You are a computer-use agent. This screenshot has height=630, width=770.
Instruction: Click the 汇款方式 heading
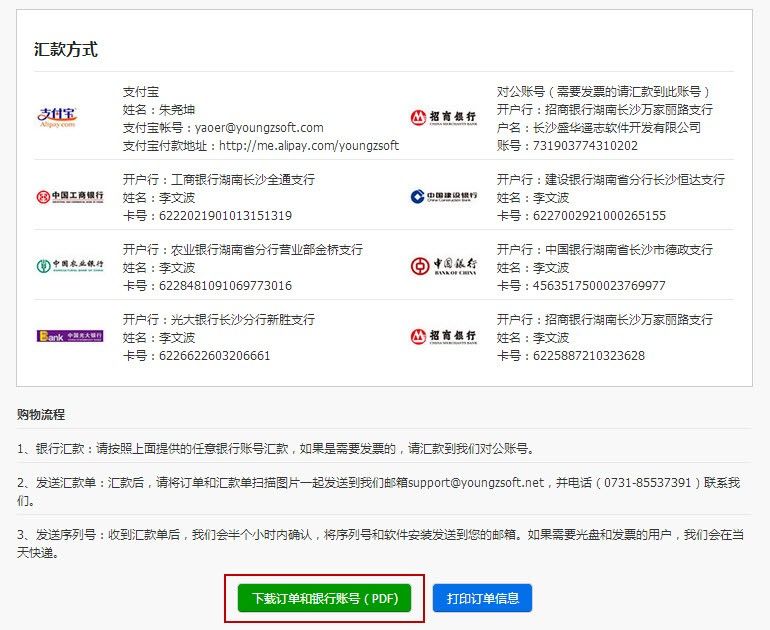pos(66,50)
